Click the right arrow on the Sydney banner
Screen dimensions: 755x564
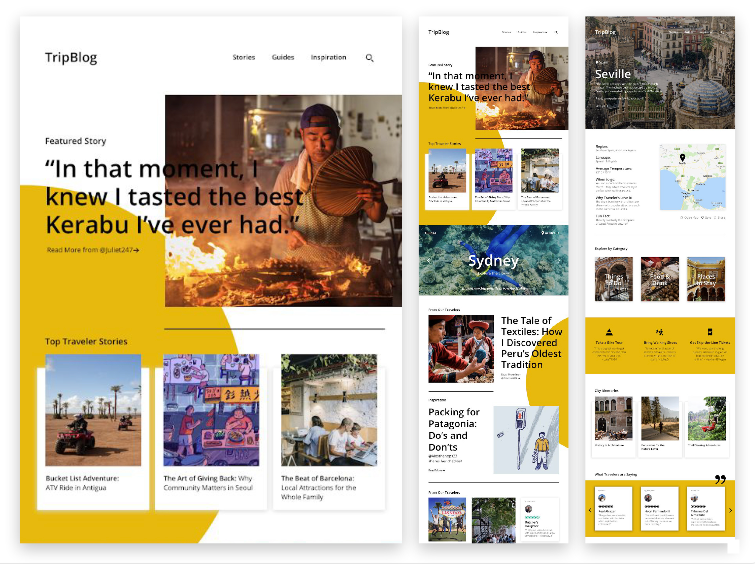559,261
